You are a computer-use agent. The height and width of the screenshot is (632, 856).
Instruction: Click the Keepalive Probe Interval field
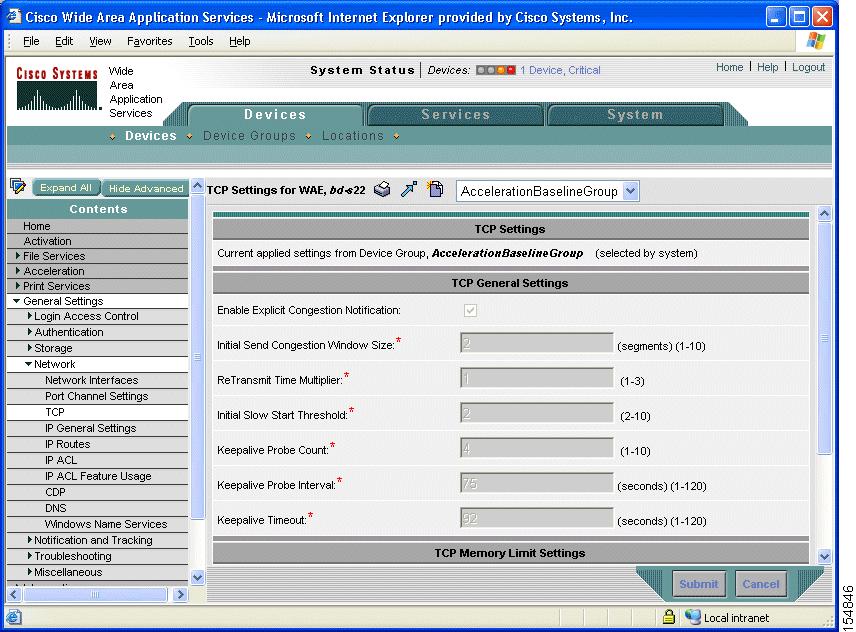click(537, 482)
